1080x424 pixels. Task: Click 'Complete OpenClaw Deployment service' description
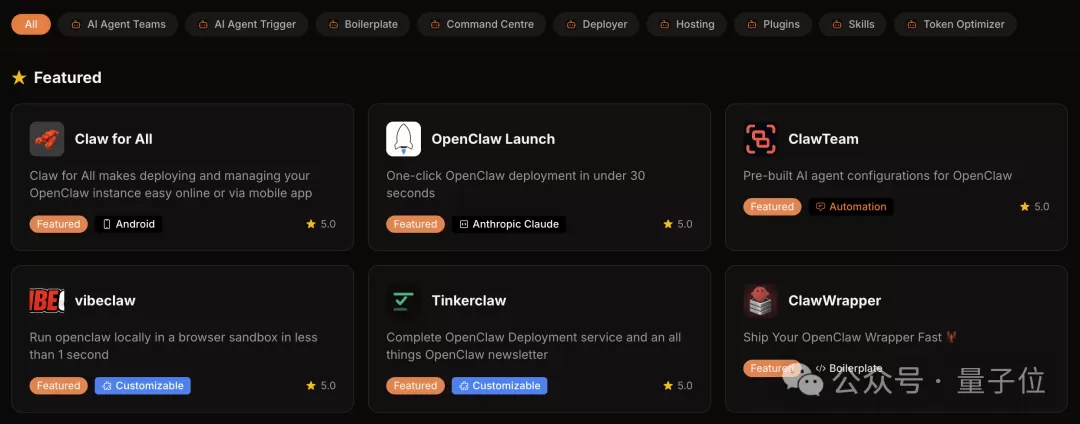[x=534, y=346]
